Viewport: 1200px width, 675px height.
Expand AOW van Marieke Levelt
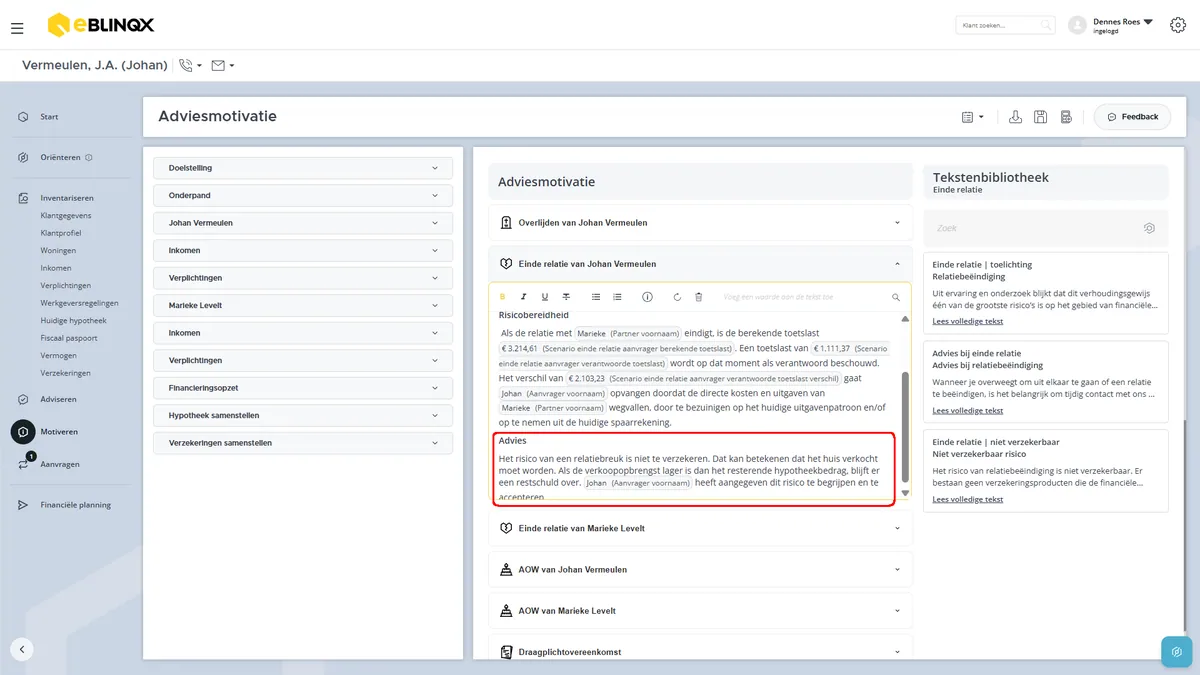(700, 610)
